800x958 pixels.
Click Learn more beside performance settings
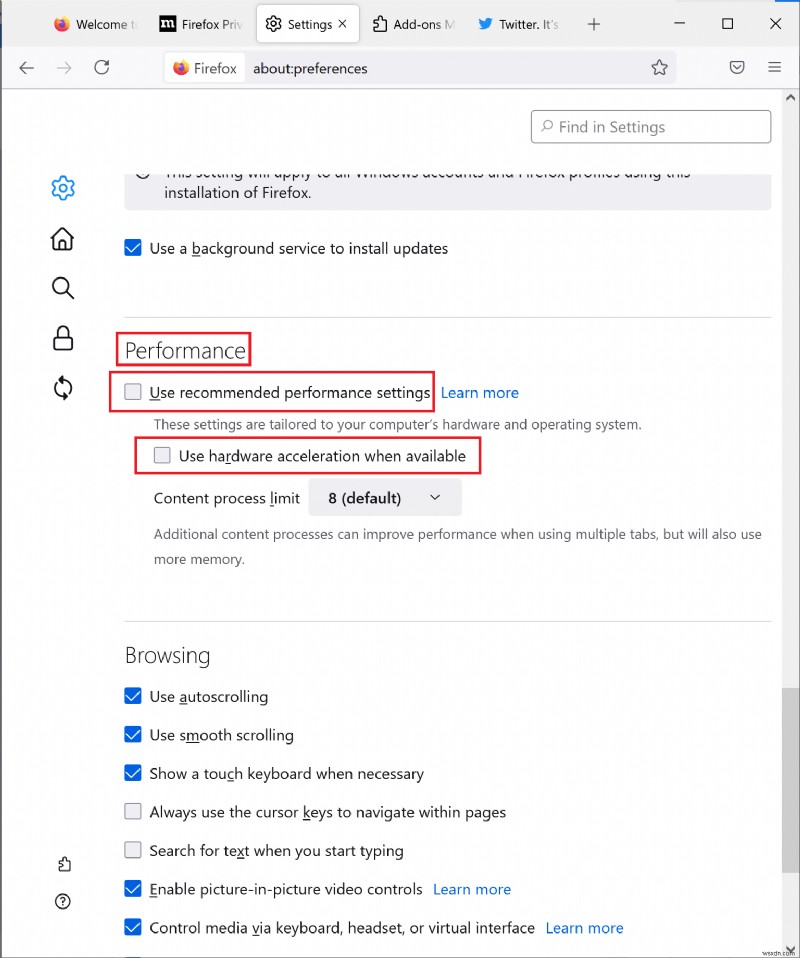(x=480, y=393)
